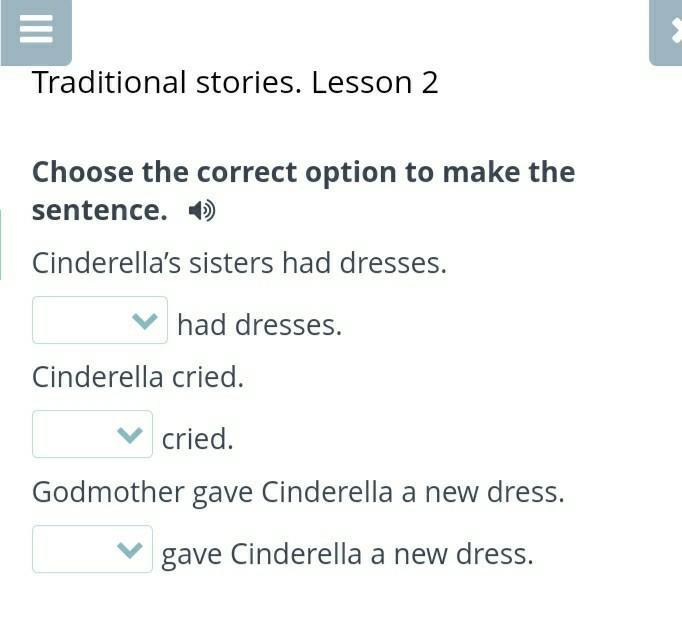Click the "had dresses." answer text
Screen dimensions: 682x630
point(259,325)
